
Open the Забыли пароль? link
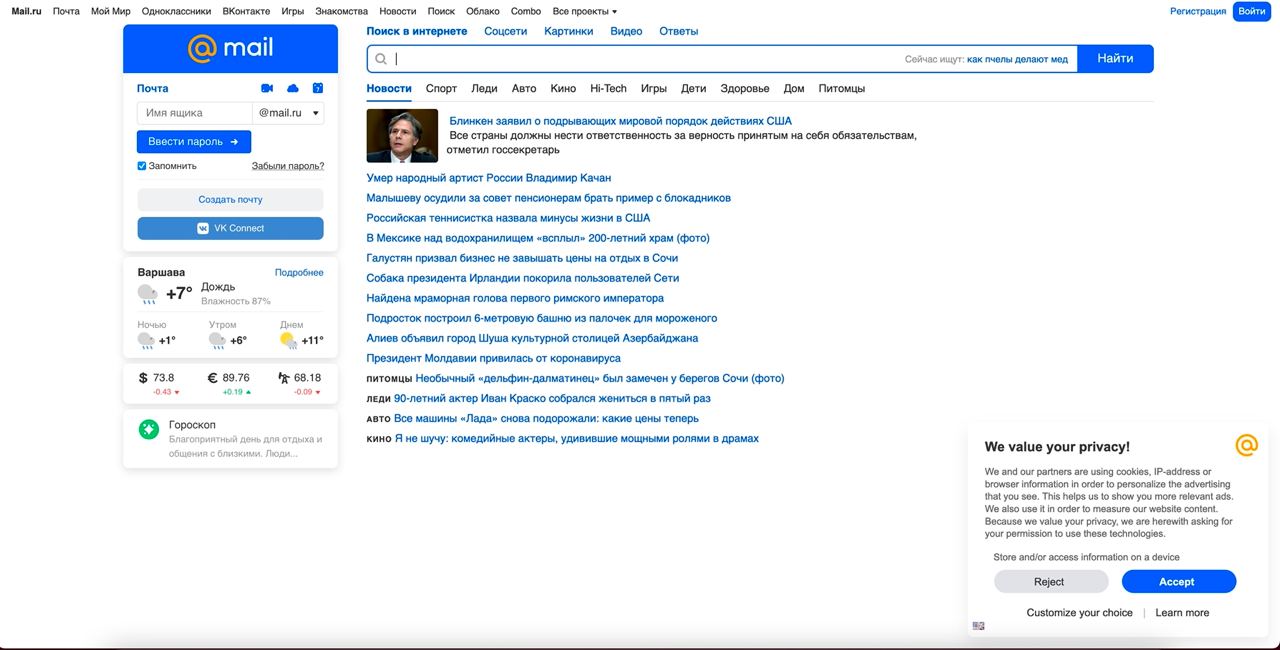tap(288, 166)
